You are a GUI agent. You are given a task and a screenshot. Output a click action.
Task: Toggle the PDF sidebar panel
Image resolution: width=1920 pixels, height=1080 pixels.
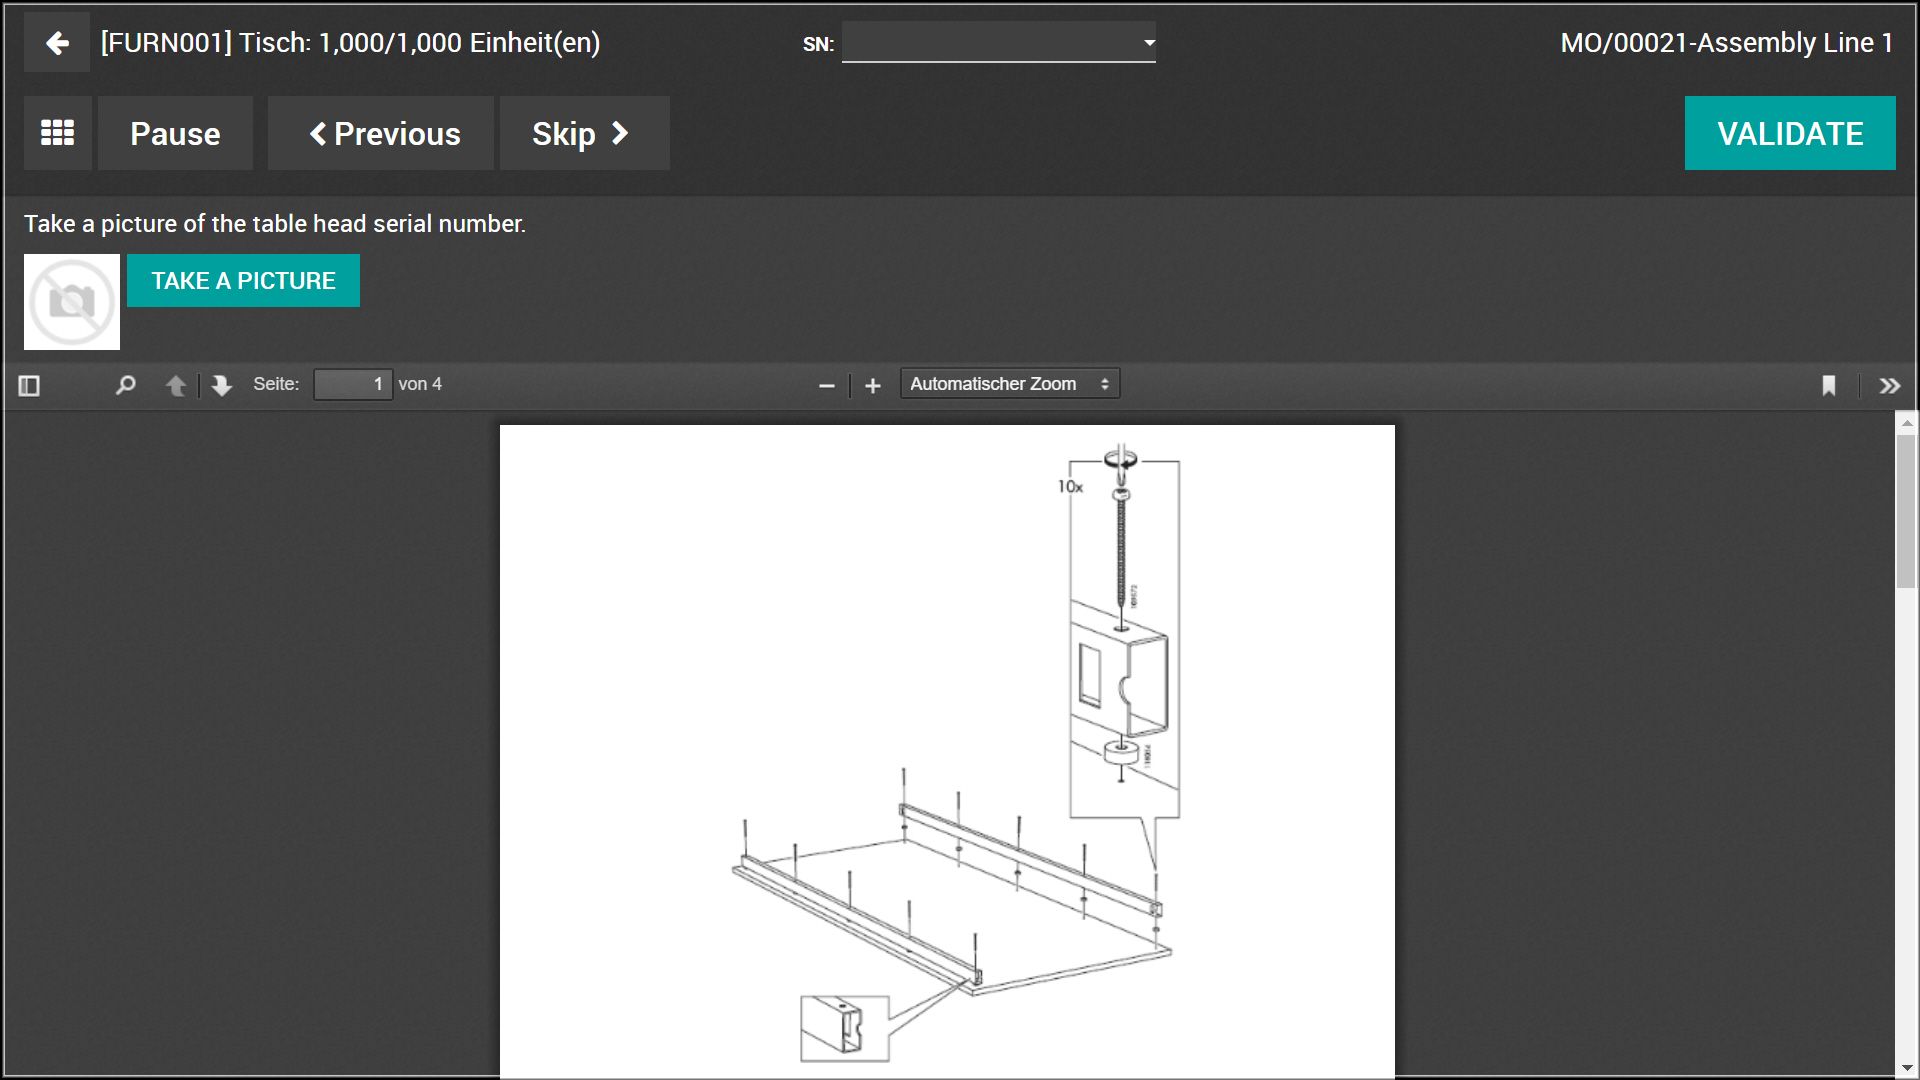(x=29, y=385)
